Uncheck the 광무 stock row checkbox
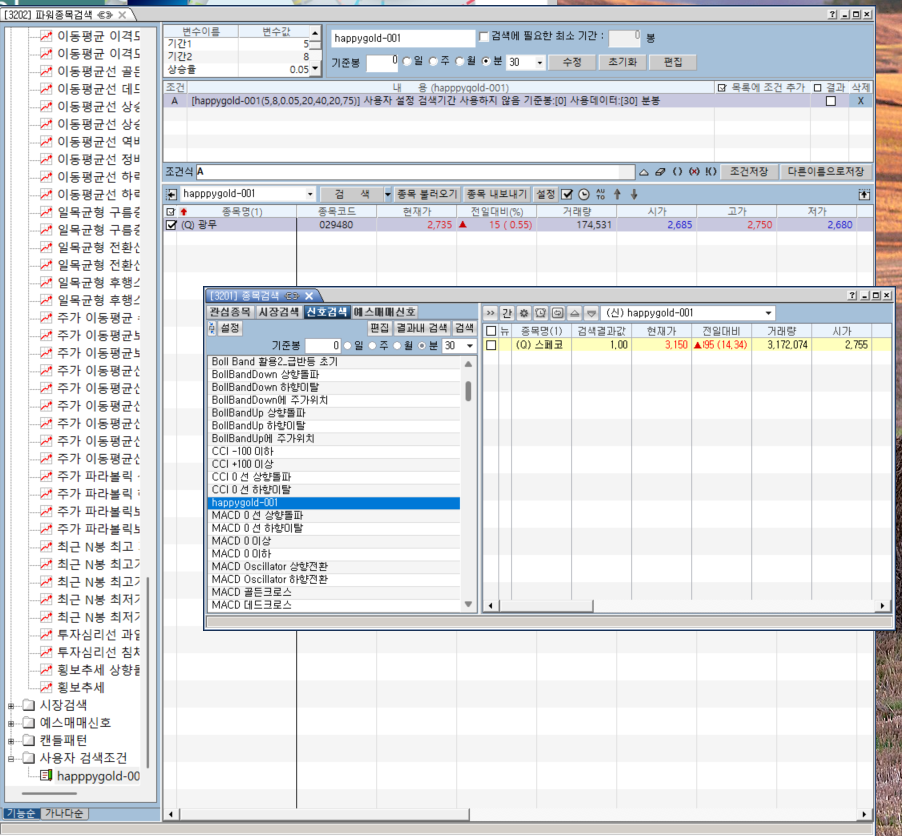The height and width of the screenshot is (836, 902). 171,226
